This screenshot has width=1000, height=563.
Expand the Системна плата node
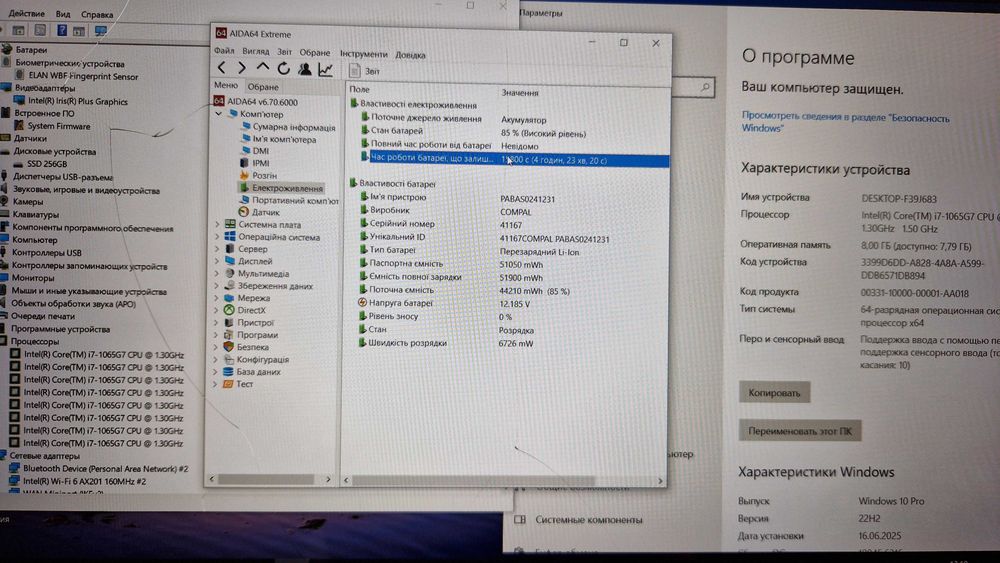click(x=217, y=224)
